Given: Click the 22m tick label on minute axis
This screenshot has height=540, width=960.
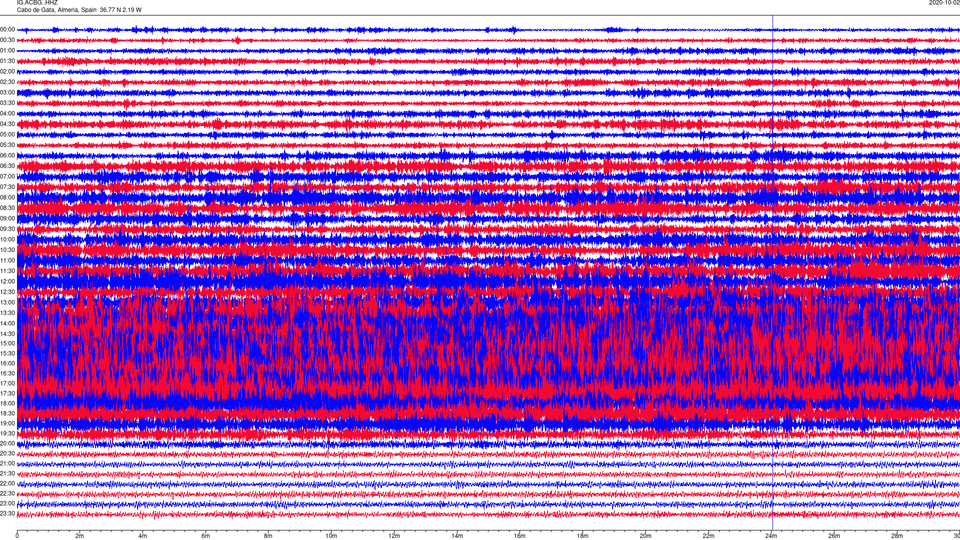Looking at the screenshot, I should click(708, 536).
